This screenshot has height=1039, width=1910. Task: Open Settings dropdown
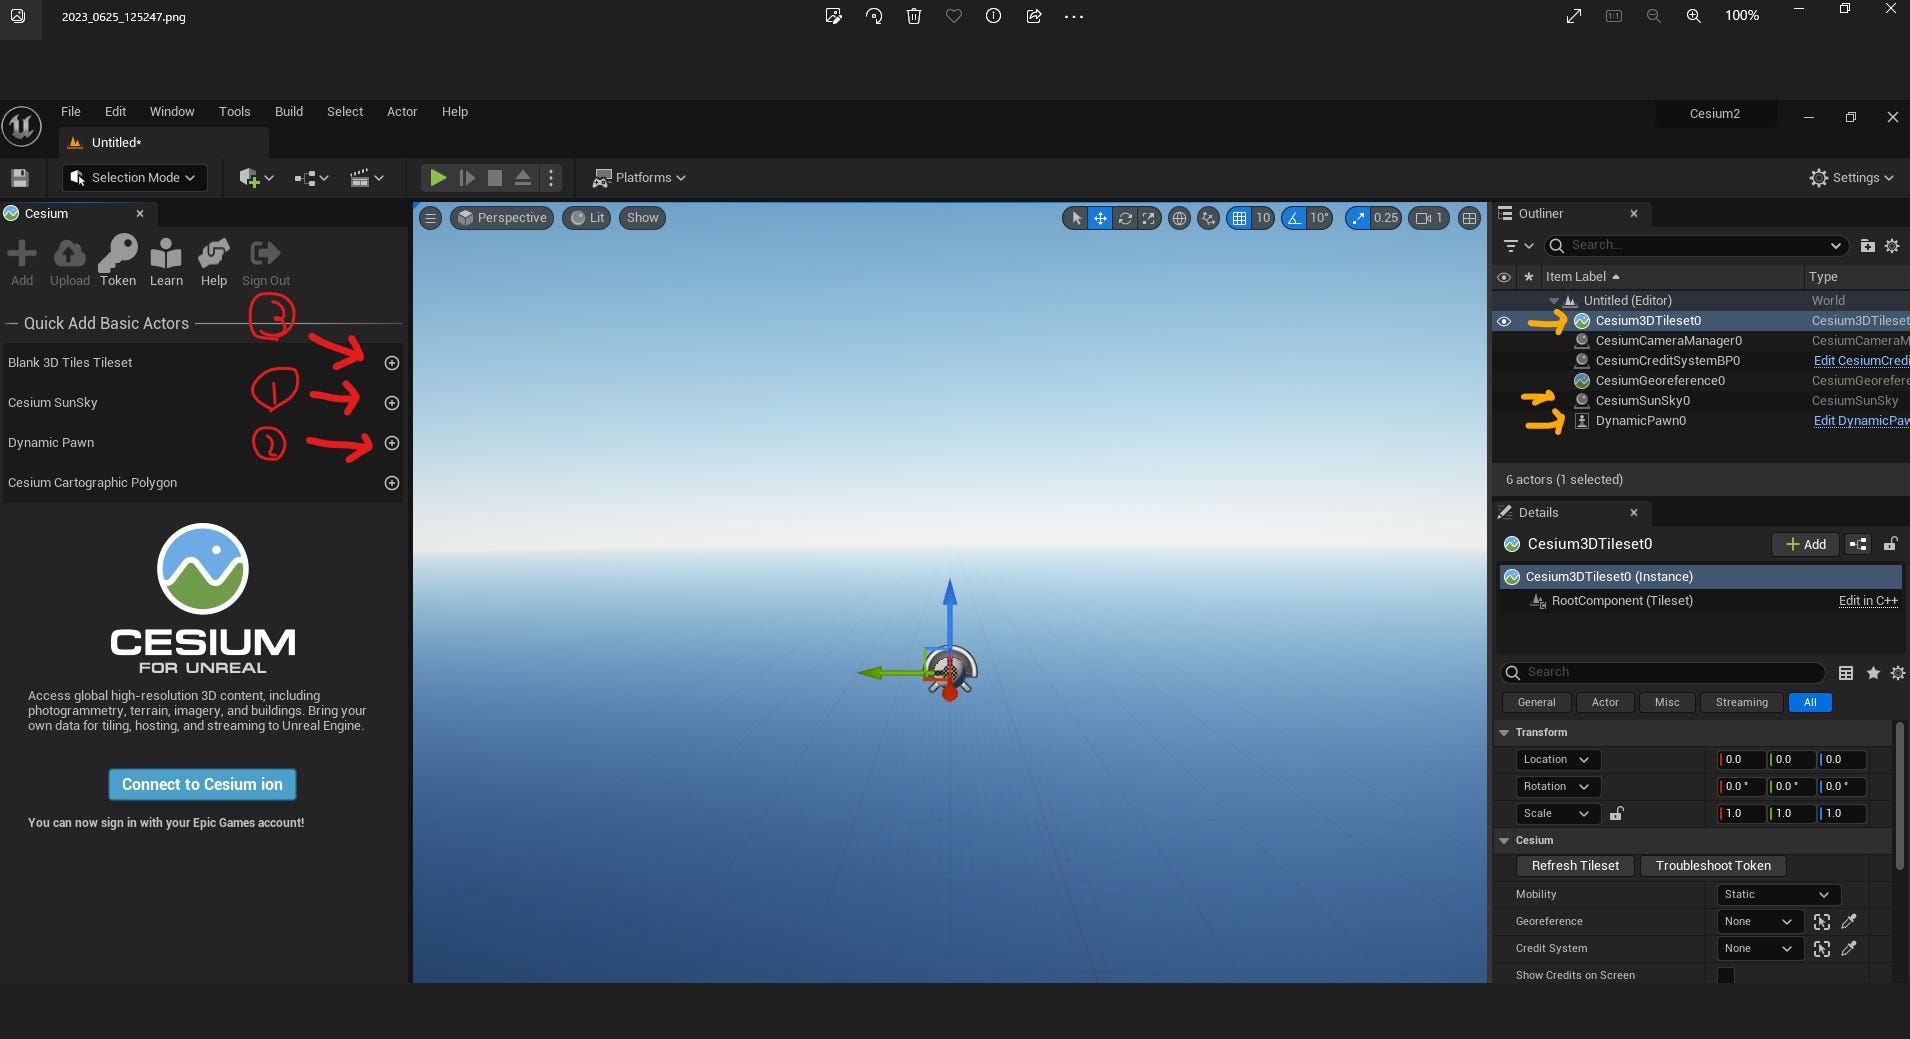1852,178
